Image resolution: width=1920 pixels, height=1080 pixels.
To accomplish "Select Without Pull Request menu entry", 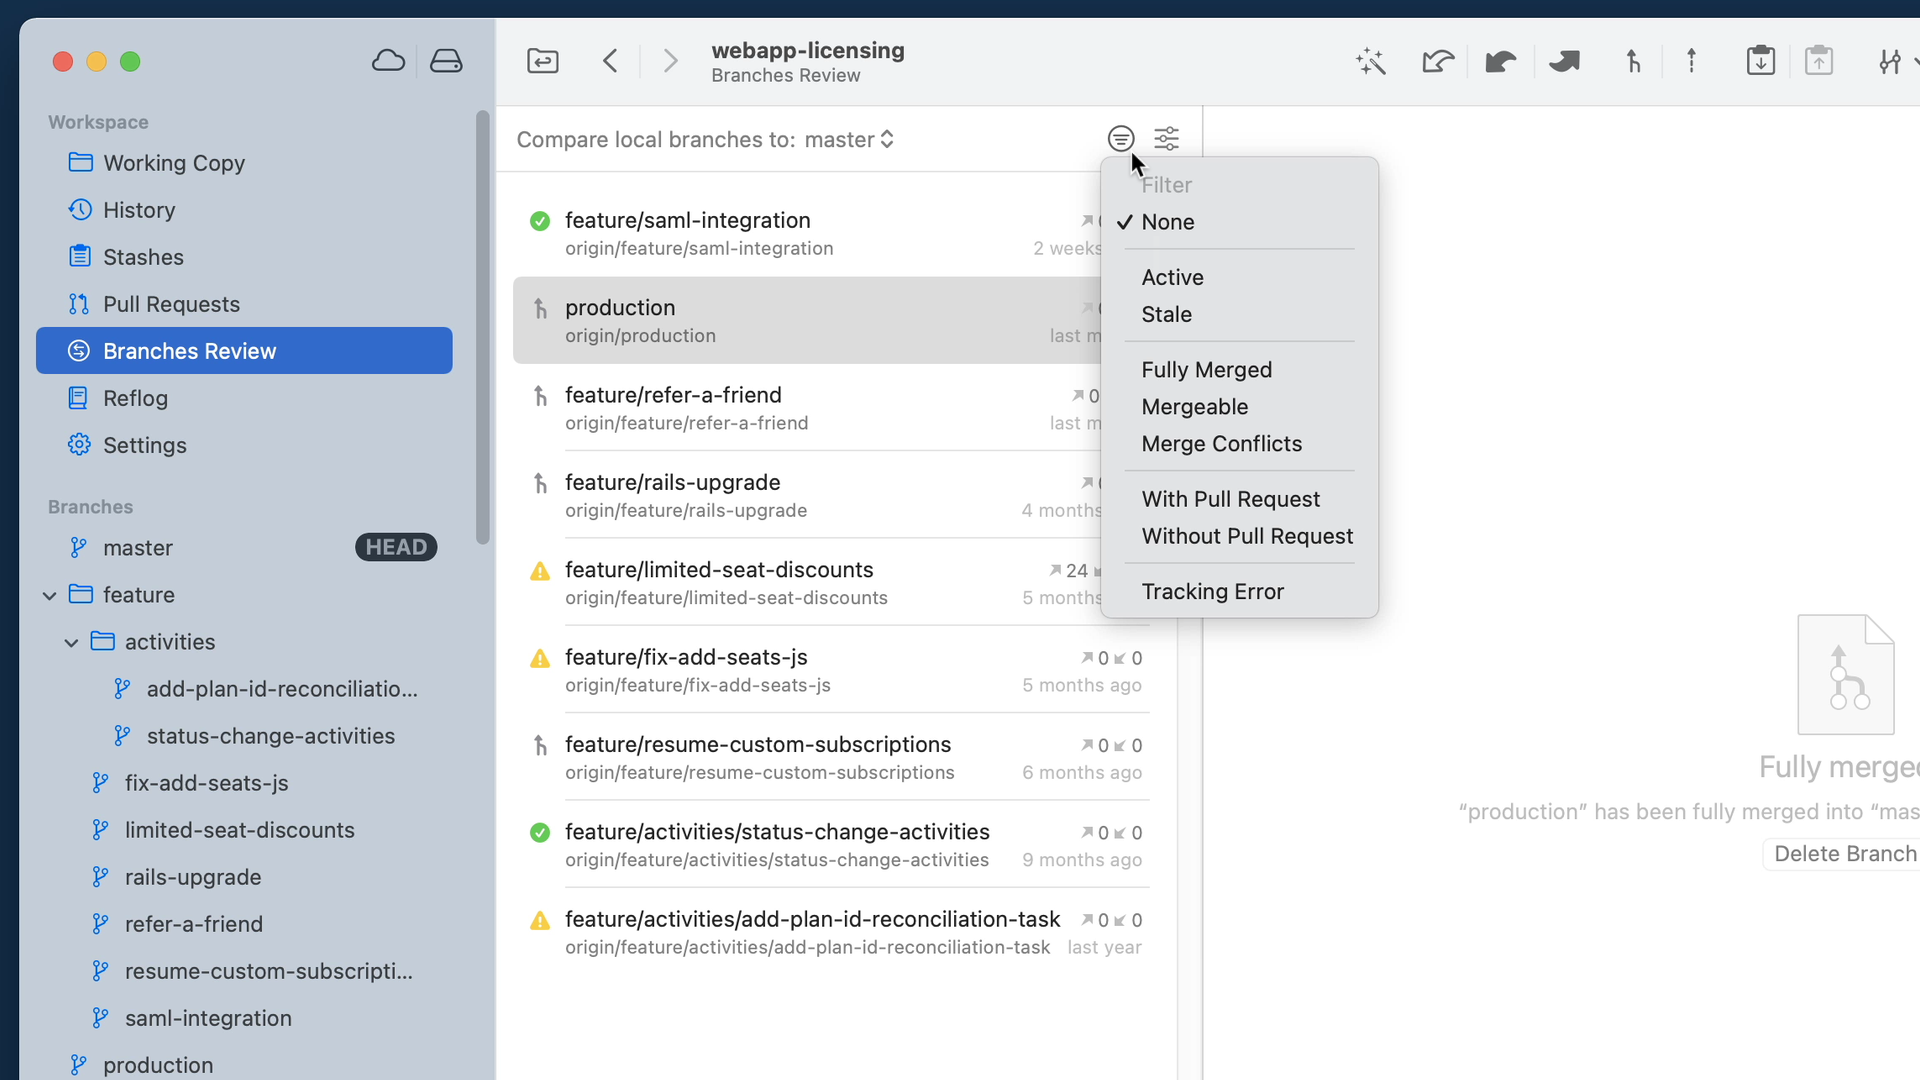I will click(x=1246, y=536).
